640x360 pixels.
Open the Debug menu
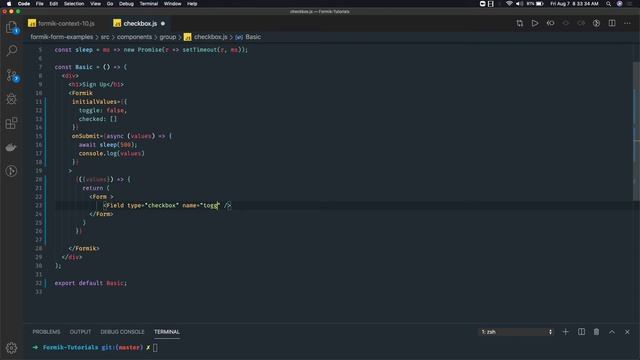pos(126,4)
